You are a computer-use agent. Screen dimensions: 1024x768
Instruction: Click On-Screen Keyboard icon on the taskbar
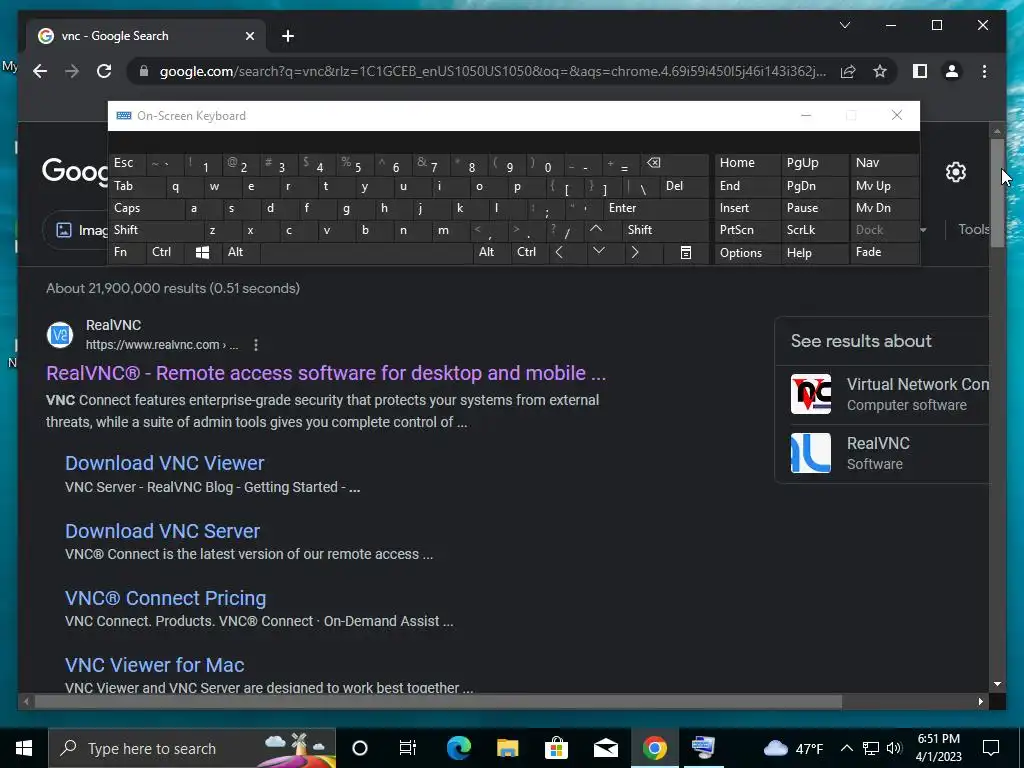(x=703, y=748)
